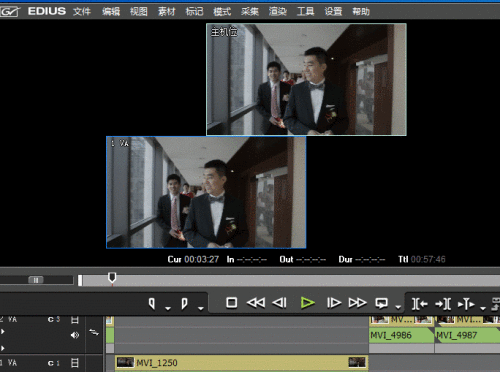Click the C1 channel mapping on track 1 VA

pos(54,363)
